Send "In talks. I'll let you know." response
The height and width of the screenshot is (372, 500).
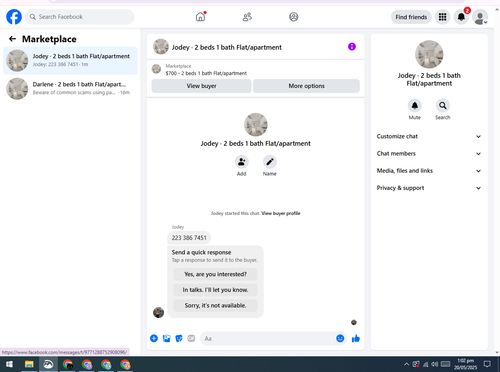(215, 290)
